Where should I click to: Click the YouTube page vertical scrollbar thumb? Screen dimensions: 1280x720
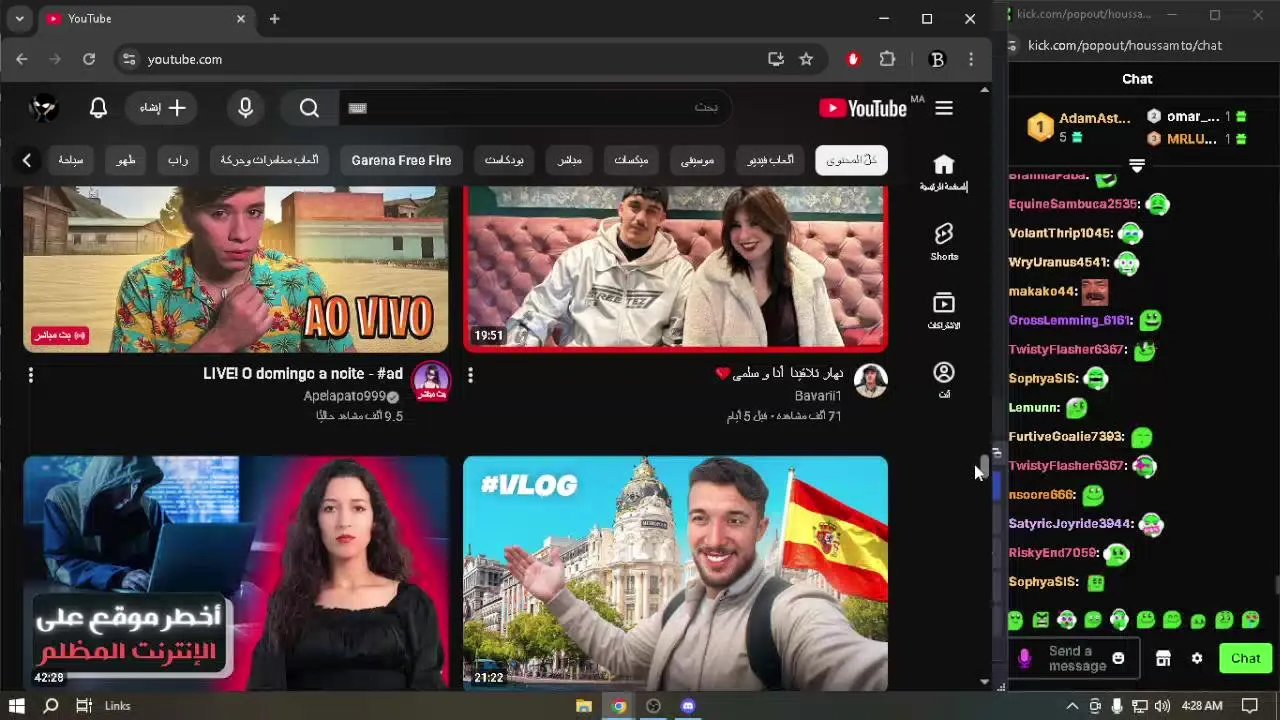point(985,466)
